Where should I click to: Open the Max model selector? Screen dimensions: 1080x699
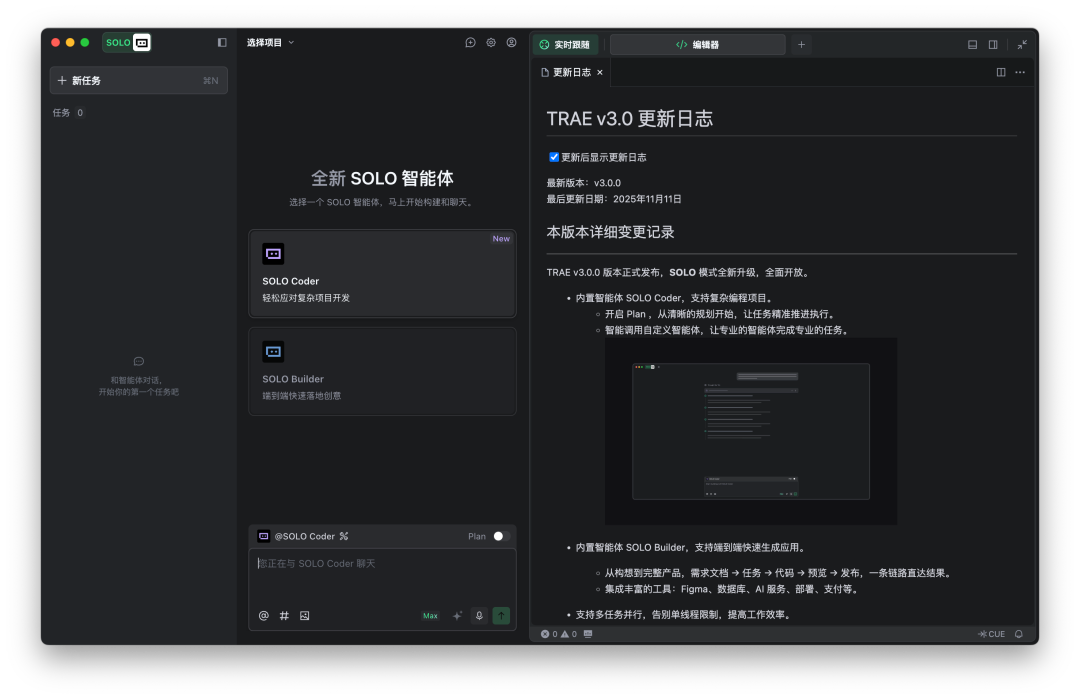430,616
